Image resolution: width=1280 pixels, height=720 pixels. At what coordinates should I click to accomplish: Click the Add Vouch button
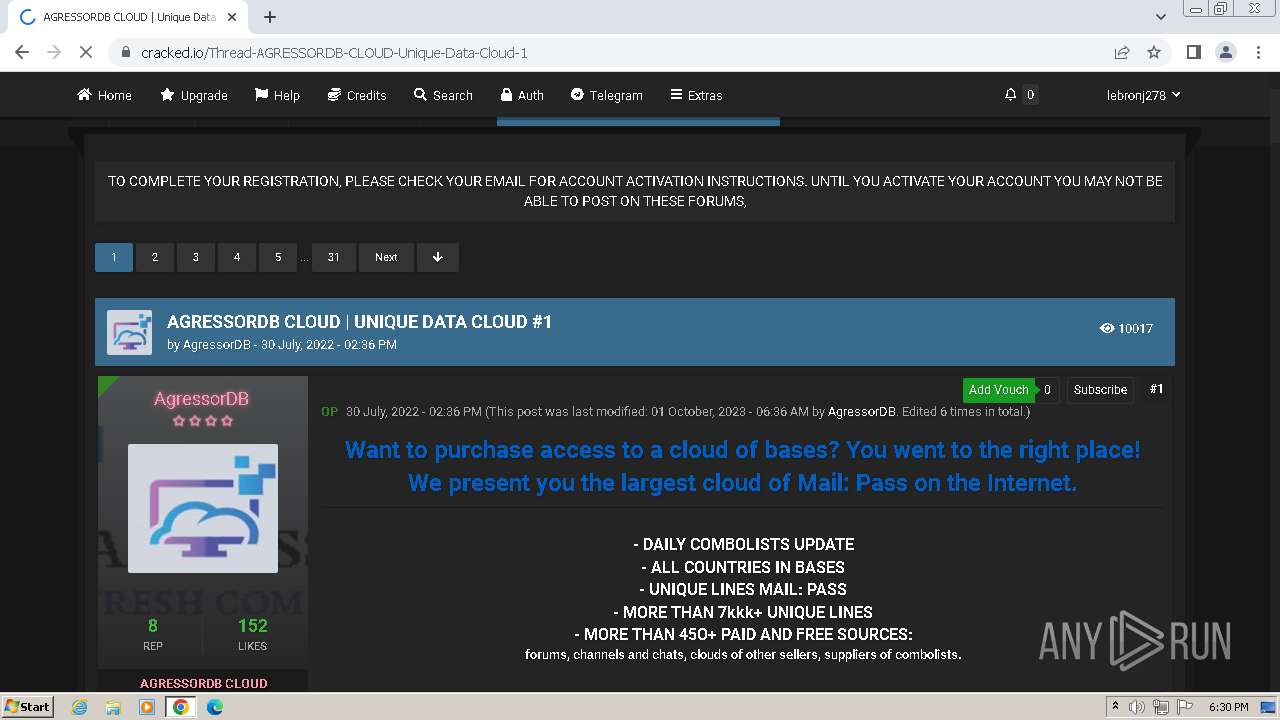click(998, 390)
